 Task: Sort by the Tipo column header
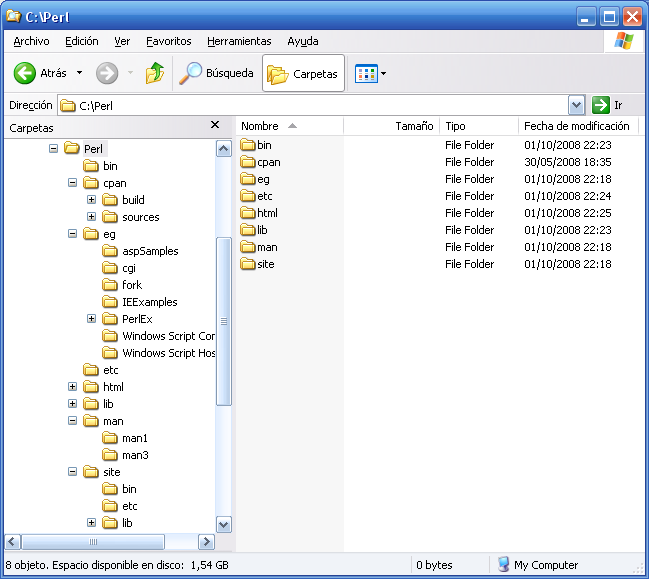tap(479, 126)
